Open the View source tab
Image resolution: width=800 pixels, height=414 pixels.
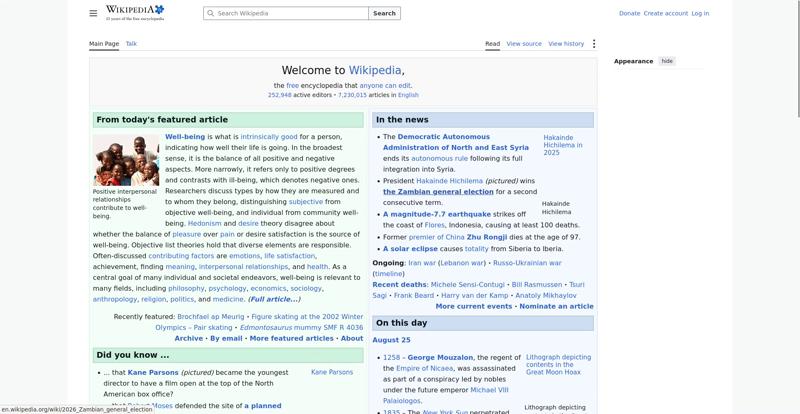tap(524, 44)
